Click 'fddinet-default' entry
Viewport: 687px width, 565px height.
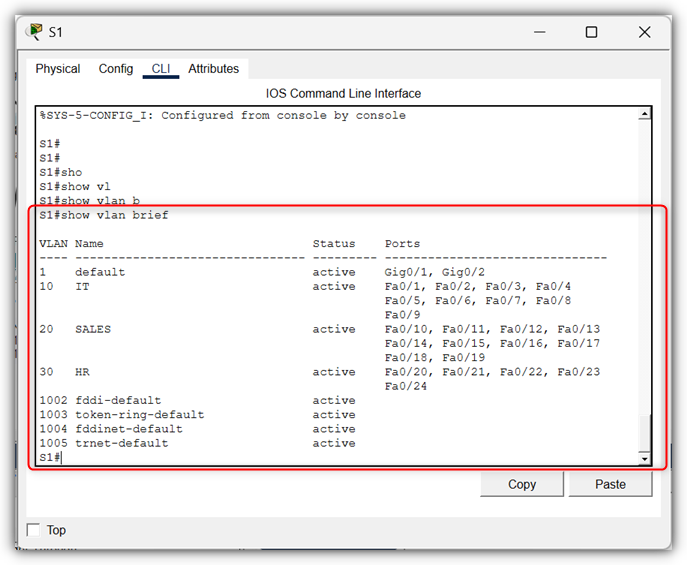point(129,429)
